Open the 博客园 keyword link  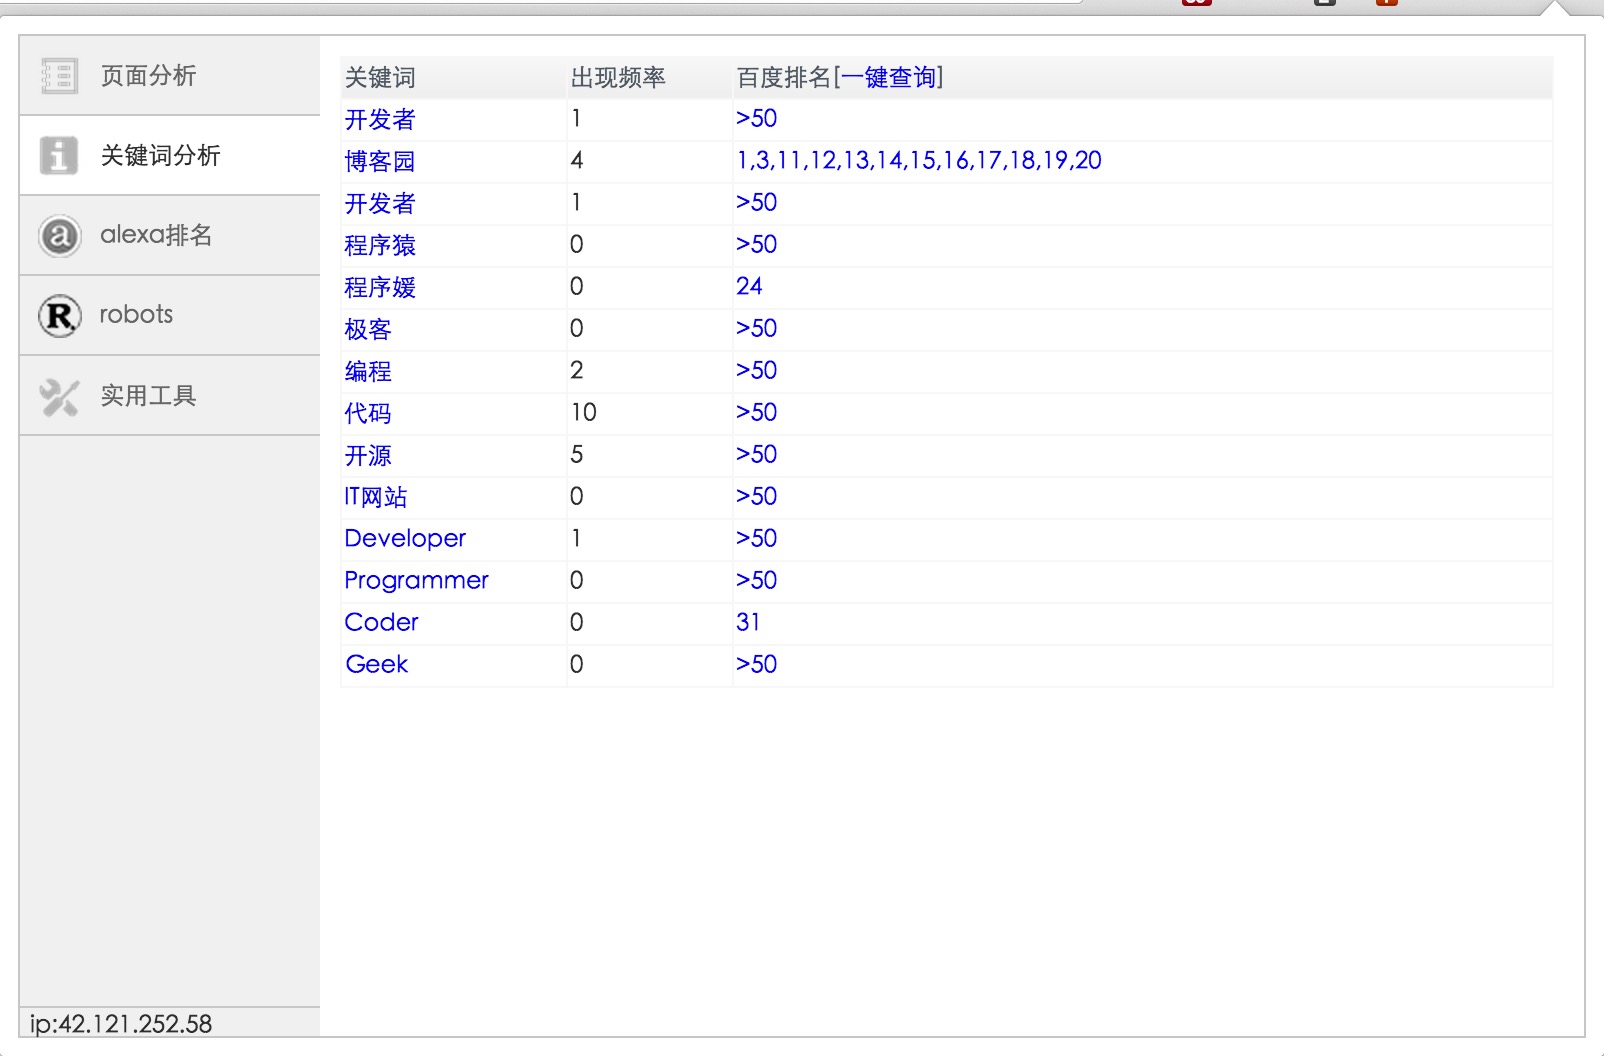click(380, 161)
